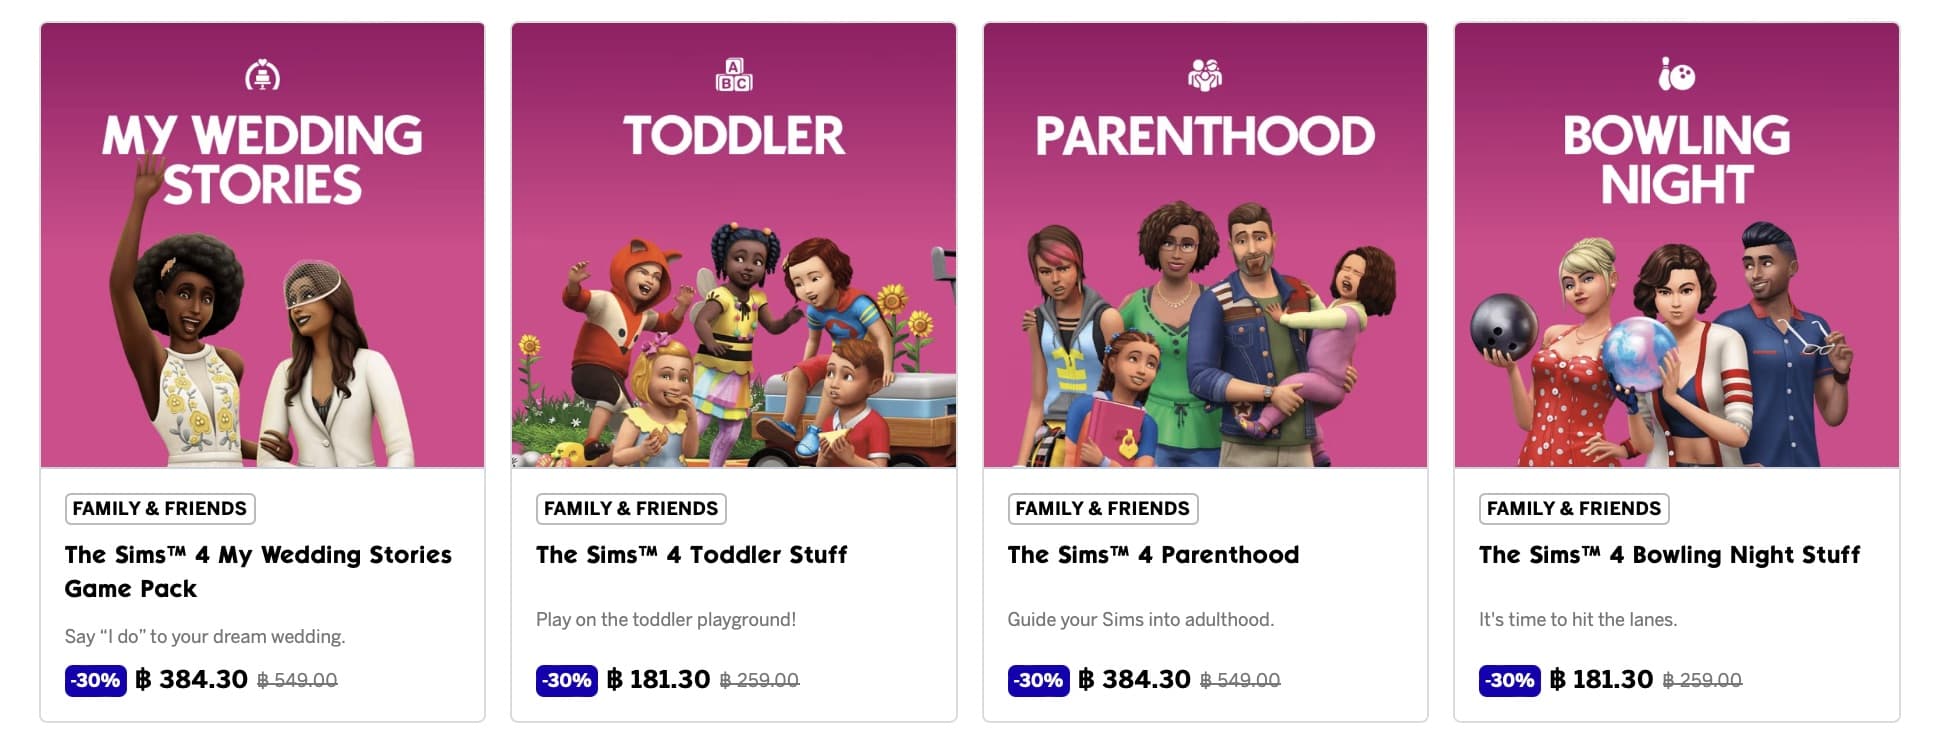Click Family & Friends tag on Toddler Stuff card

631,509
